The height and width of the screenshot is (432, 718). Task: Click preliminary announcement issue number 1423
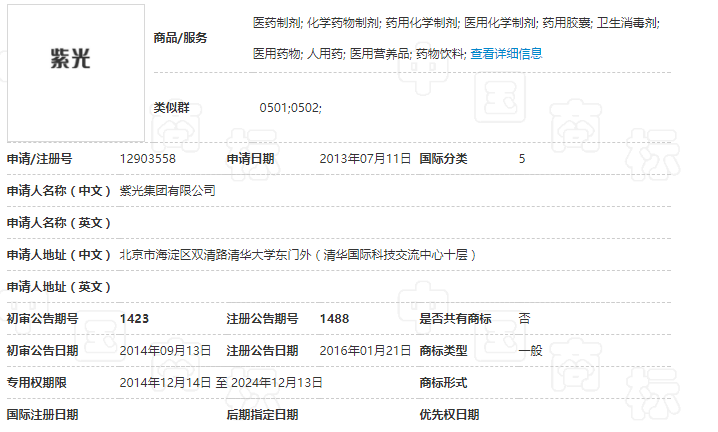pyautogui.click(x=134, y=318)
